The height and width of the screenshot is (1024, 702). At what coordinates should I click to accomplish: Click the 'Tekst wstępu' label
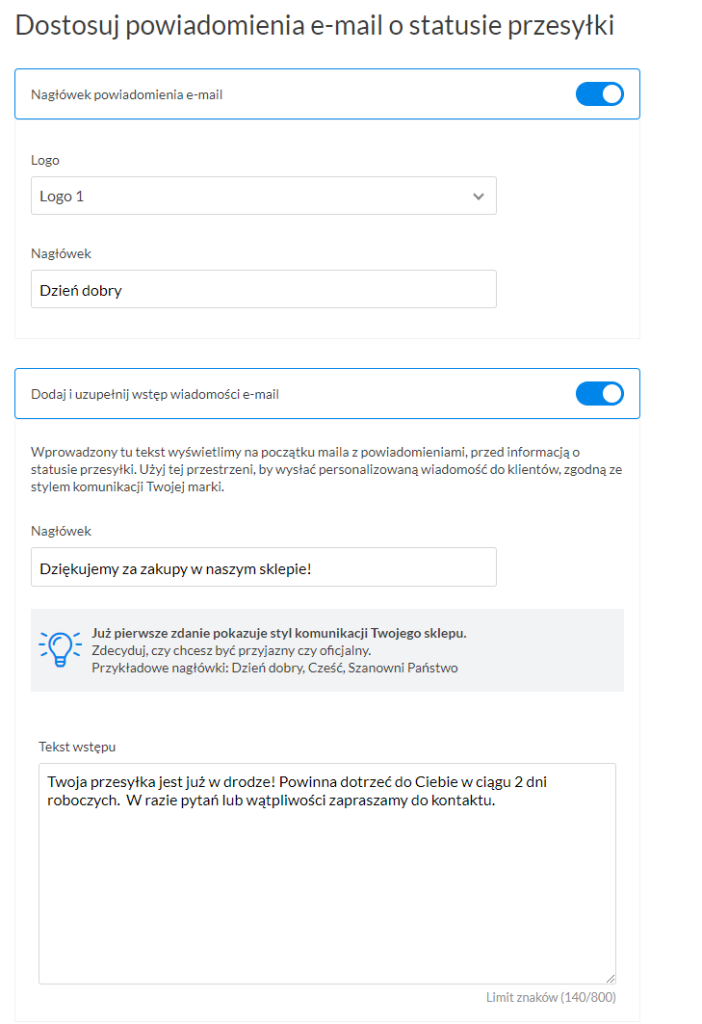(x=80, y=746)
